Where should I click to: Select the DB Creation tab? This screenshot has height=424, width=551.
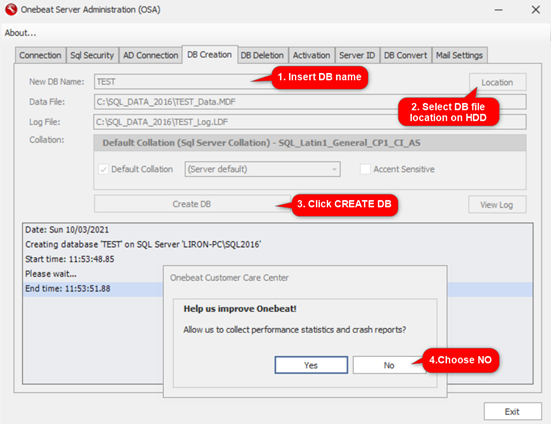point(209,55)
